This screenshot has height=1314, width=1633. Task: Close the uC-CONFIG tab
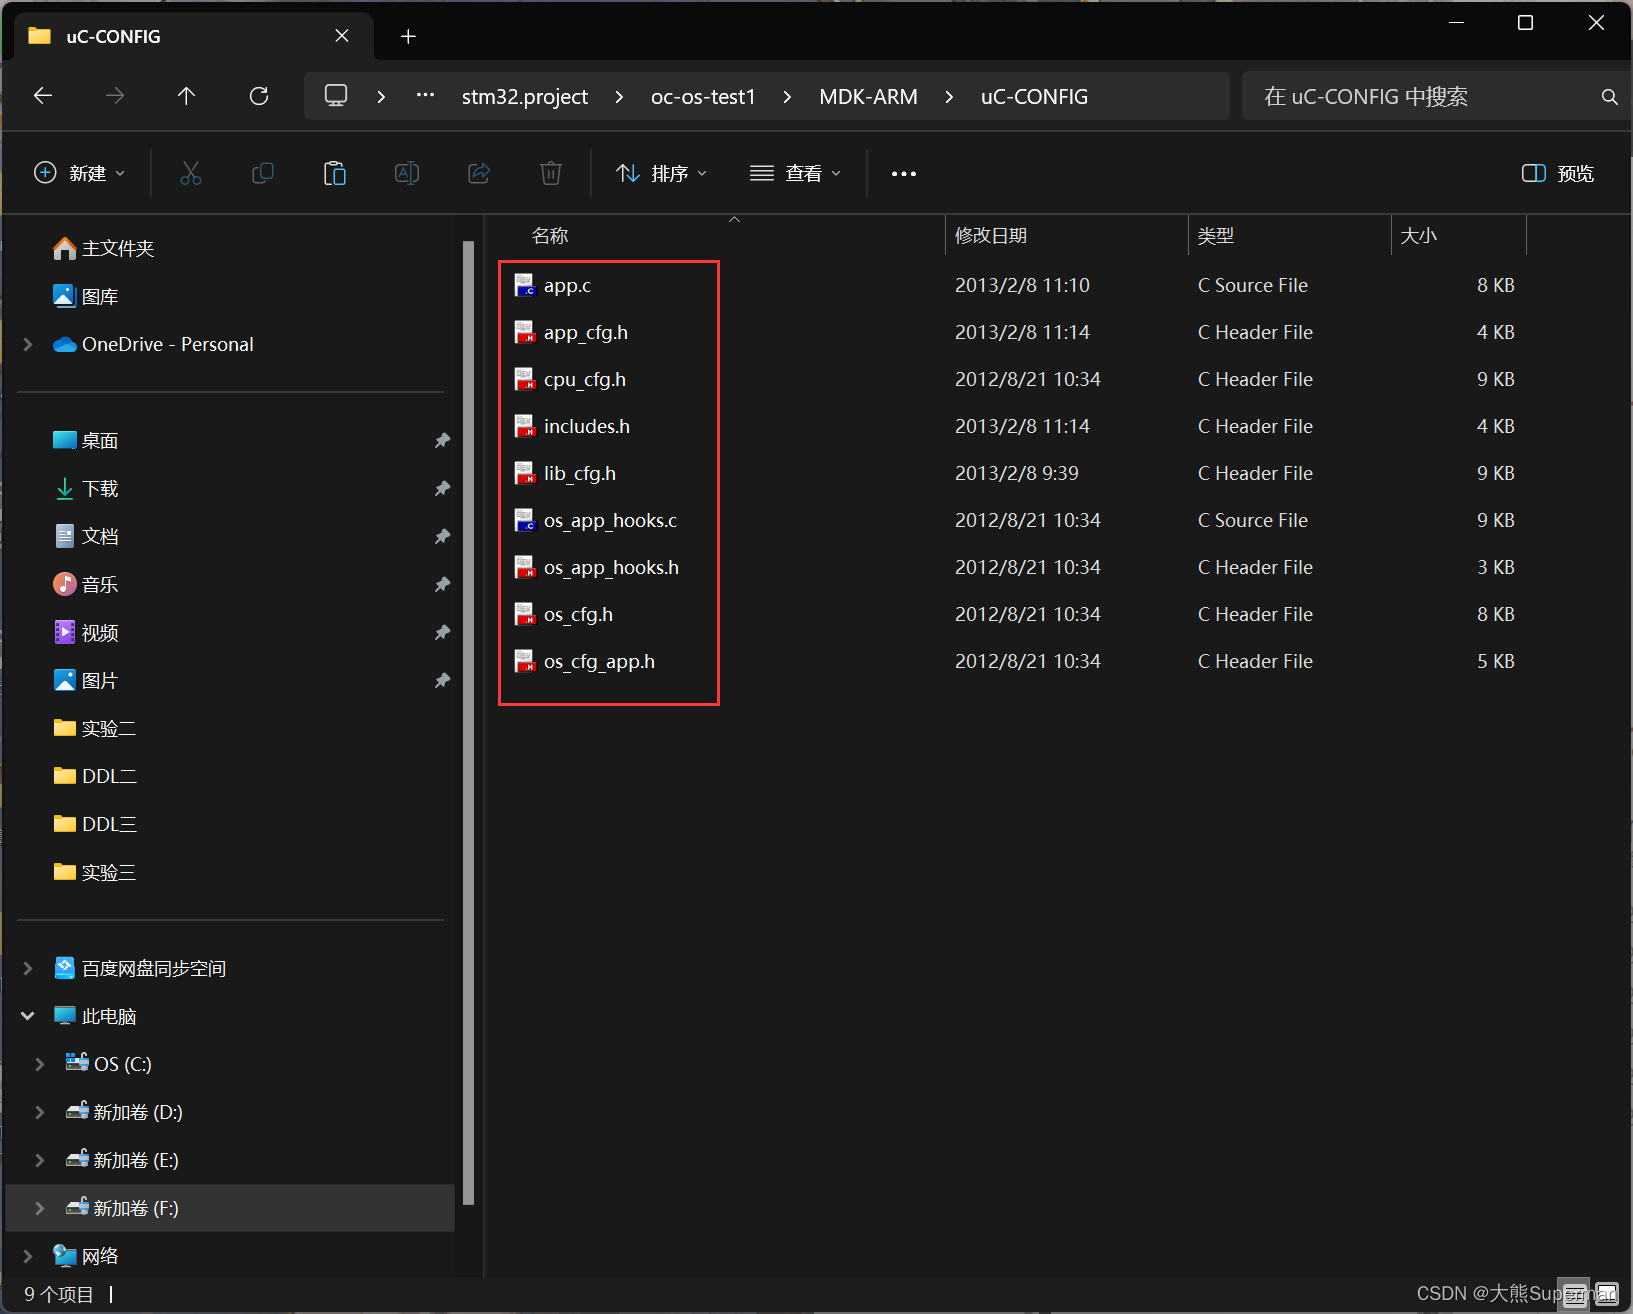click(x=342, y=36)
